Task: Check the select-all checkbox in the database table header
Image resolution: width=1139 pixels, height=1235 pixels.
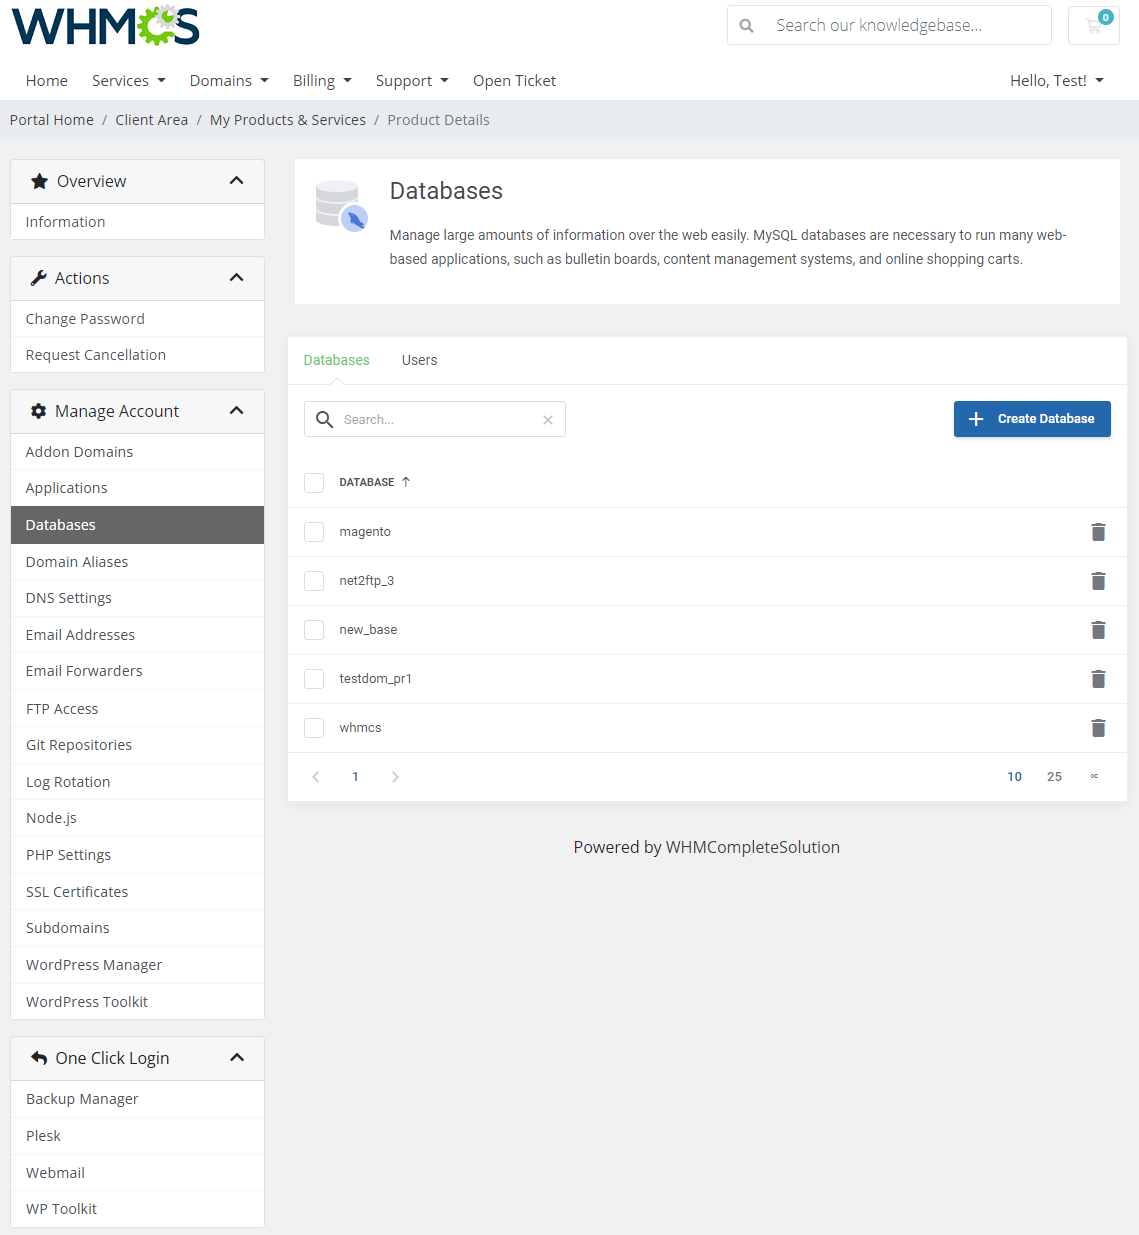Action: click(x=314, y=482)
